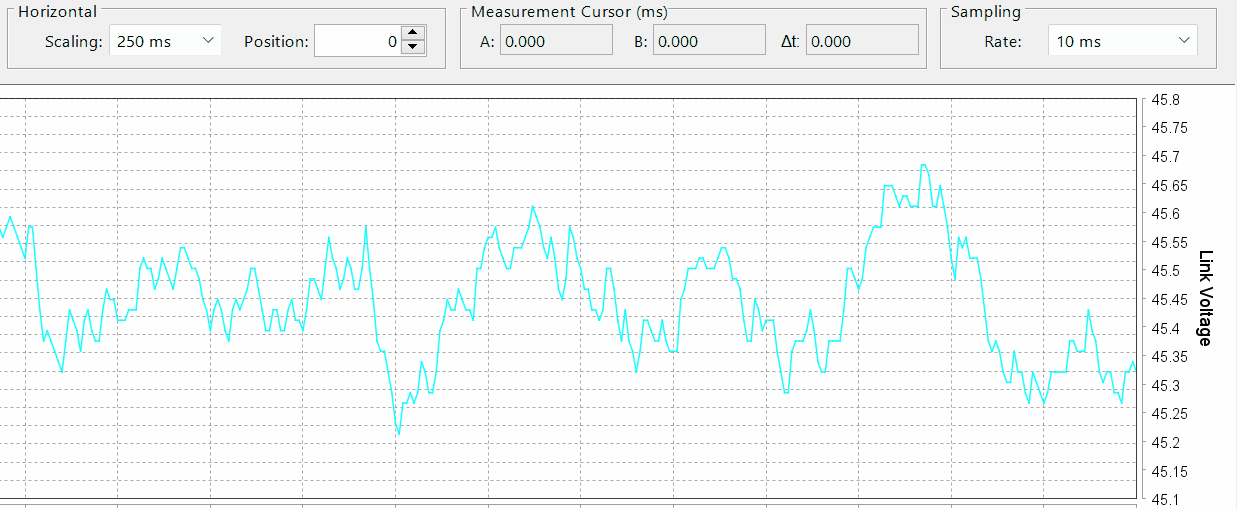Click the Position value input field

point(357,41)
